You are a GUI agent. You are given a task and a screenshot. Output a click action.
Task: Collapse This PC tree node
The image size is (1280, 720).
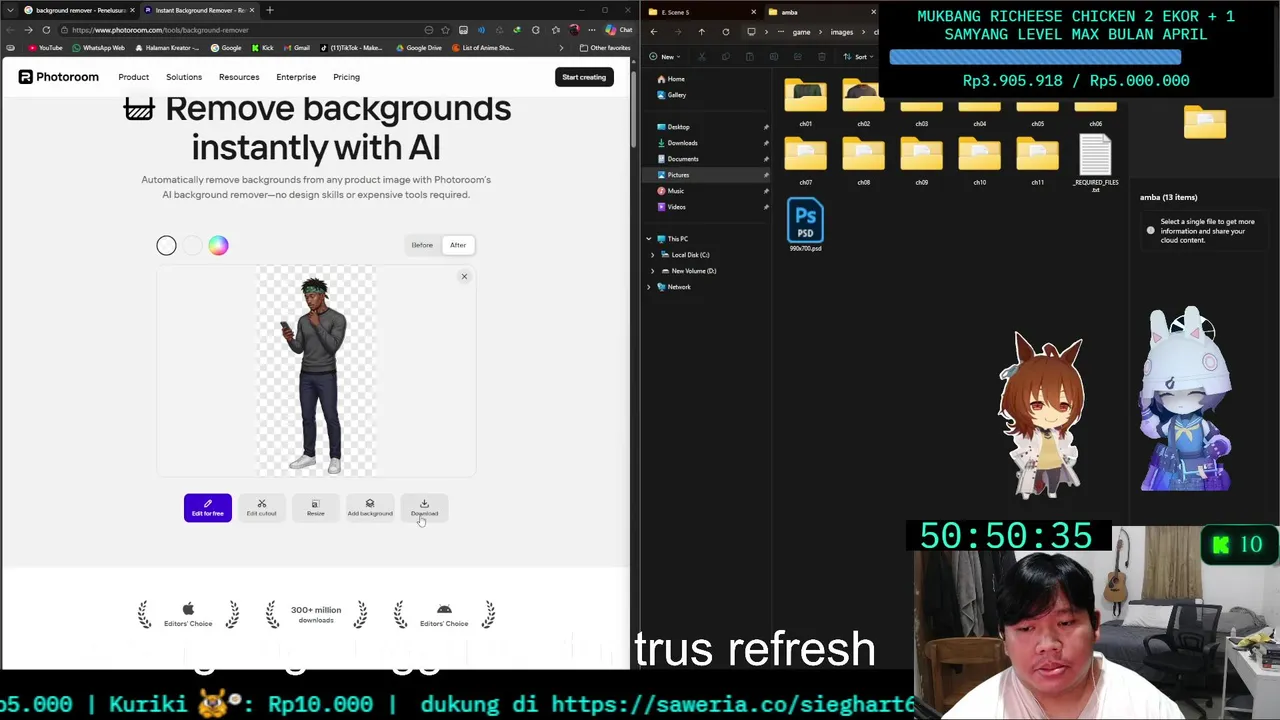click(648, 239)
